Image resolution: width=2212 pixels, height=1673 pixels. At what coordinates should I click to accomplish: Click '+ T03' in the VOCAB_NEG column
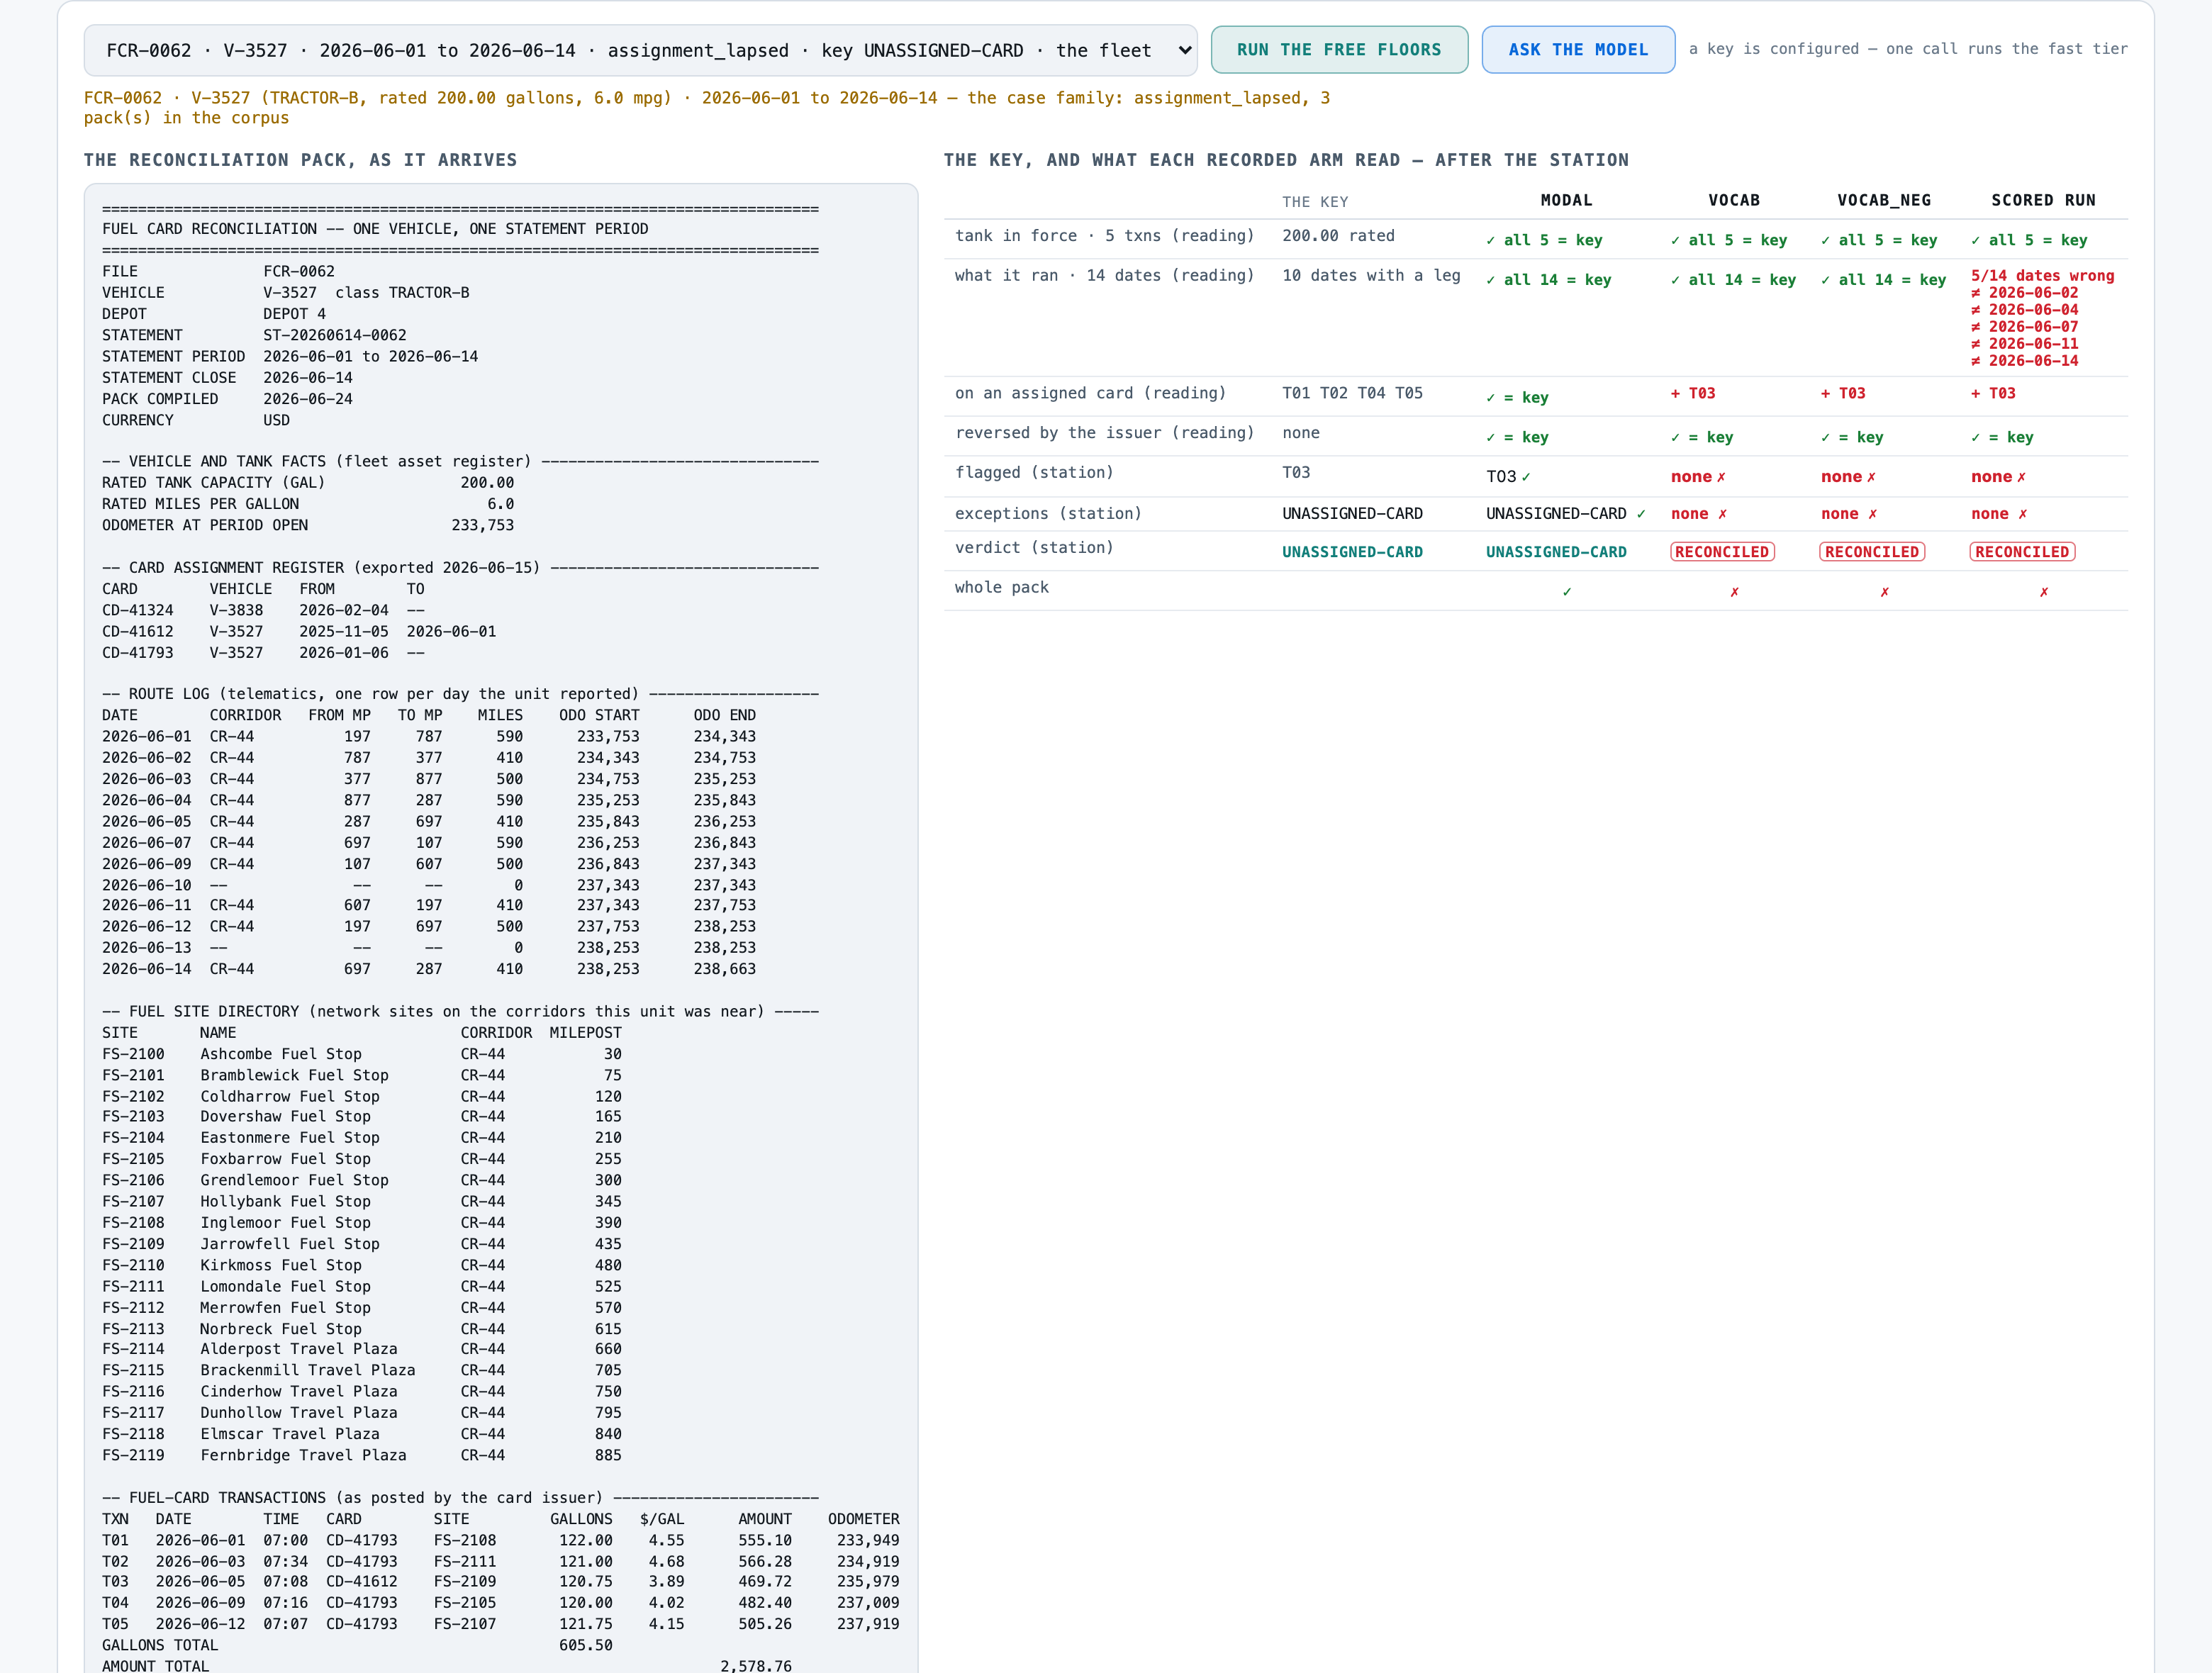pyautogui.click(x=1843, y=394)
